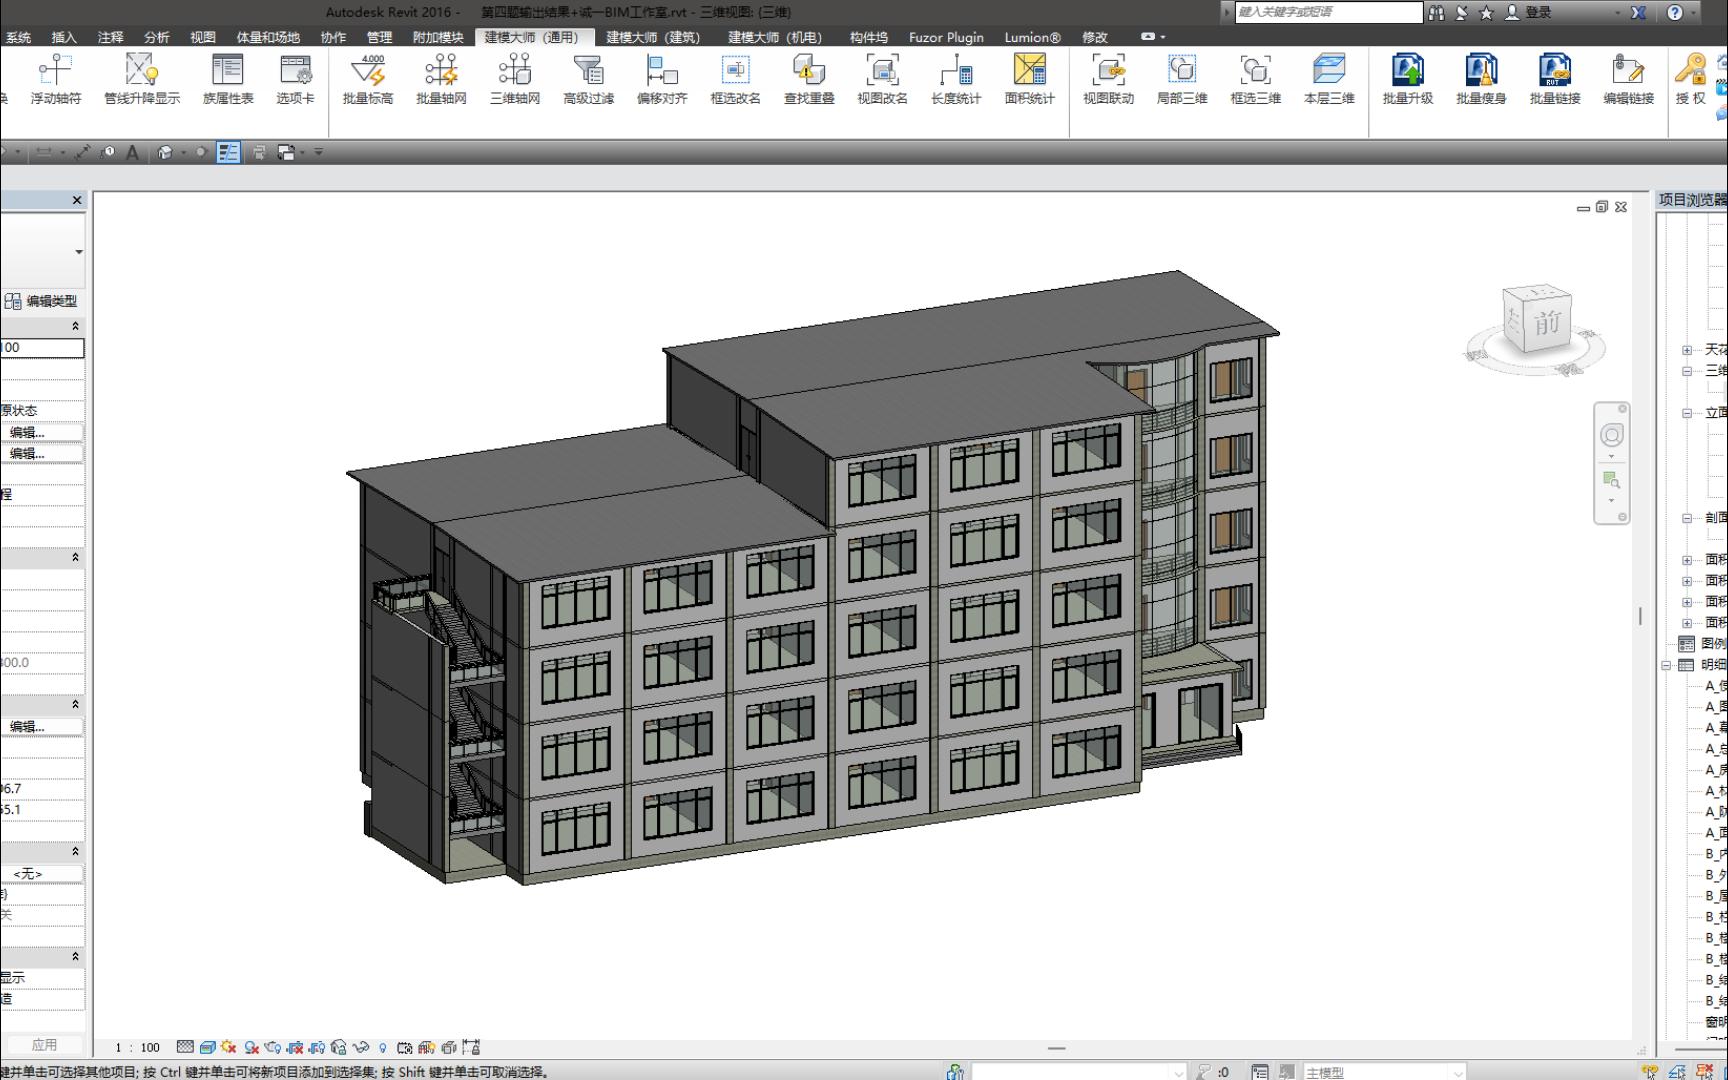Close the Properties palette with X
This screenshot has width=1728, height=1080.
[x=77, y=200]
